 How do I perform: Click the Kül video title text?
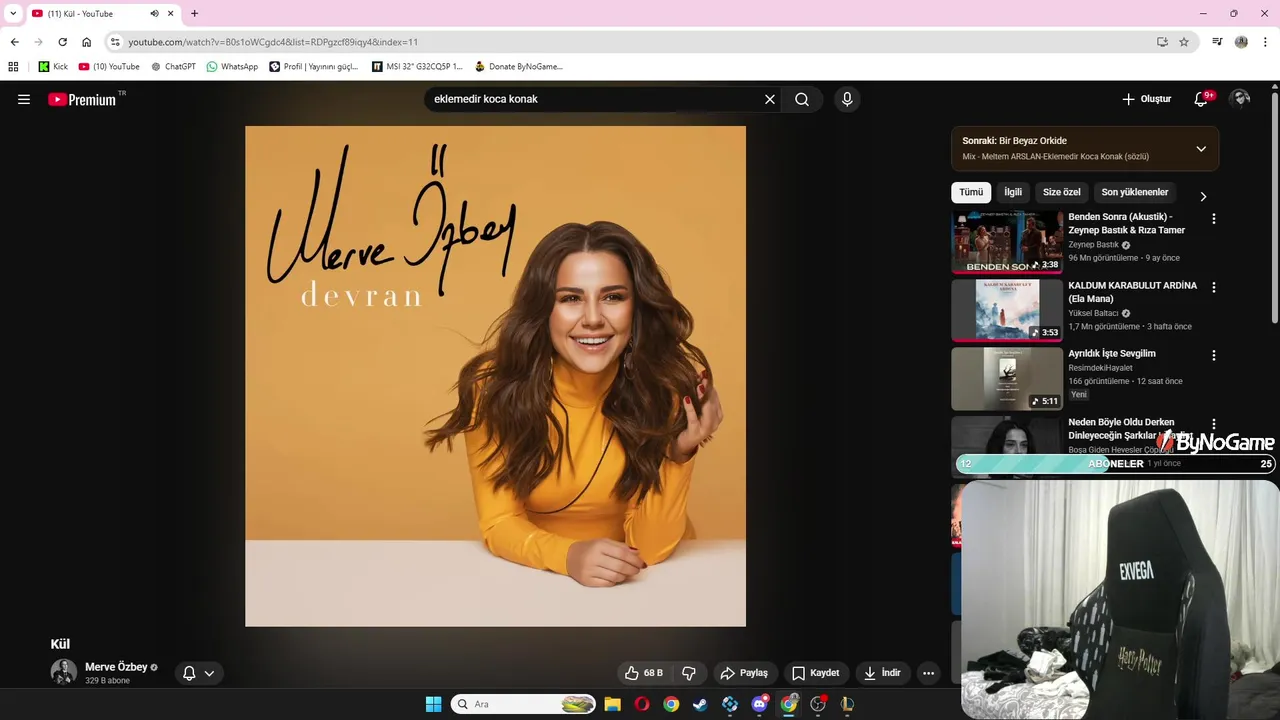(60, 644)
